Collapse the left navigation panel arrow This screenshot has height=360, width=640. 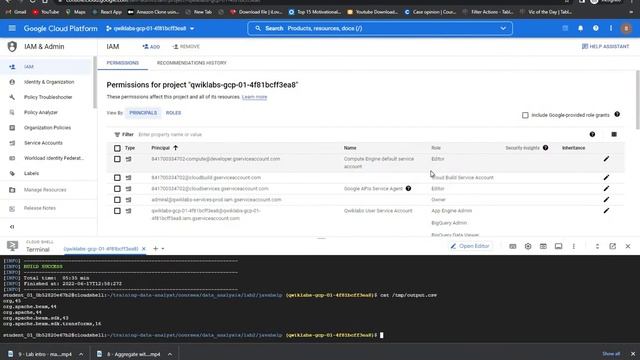click(x=12, y=227)
